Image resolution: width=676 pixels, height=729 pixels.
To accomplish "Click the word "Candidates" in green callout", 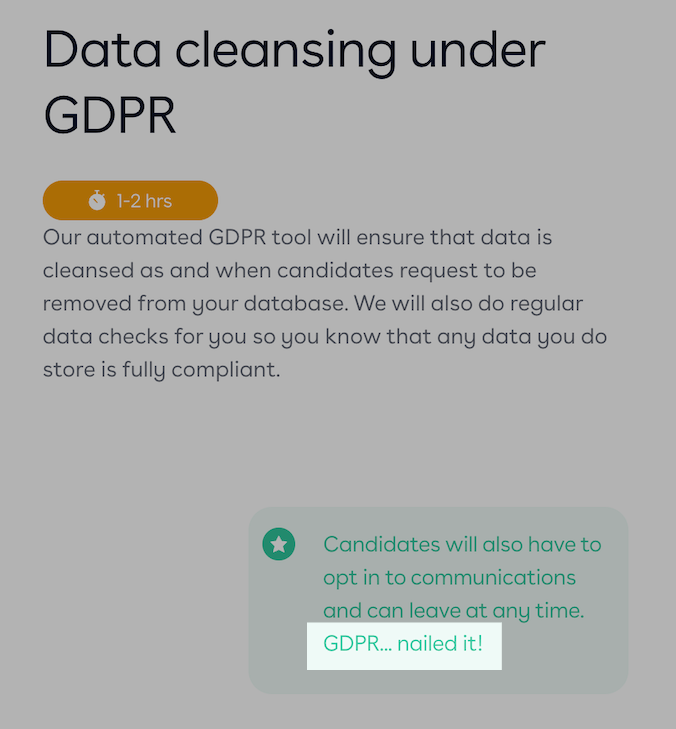I will [x=381, y=544].
